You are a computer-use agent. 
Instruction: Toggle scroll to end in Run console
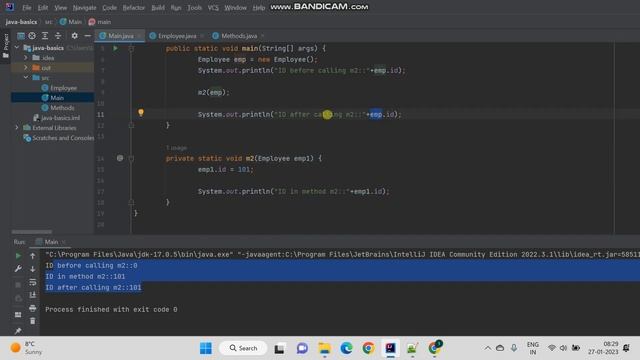click(33, 295)
